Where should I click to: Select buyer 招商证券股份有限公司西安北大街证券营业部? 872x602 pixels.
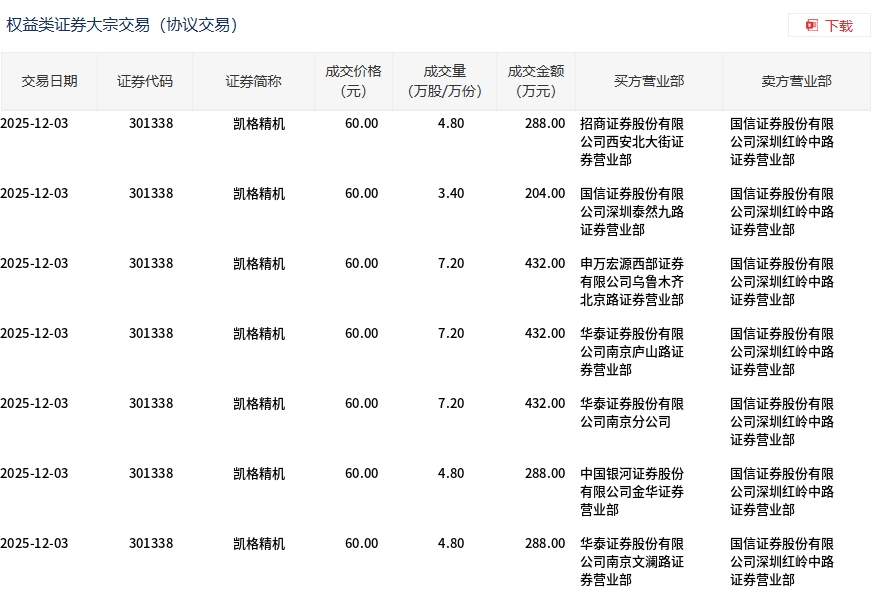point(632,141)
